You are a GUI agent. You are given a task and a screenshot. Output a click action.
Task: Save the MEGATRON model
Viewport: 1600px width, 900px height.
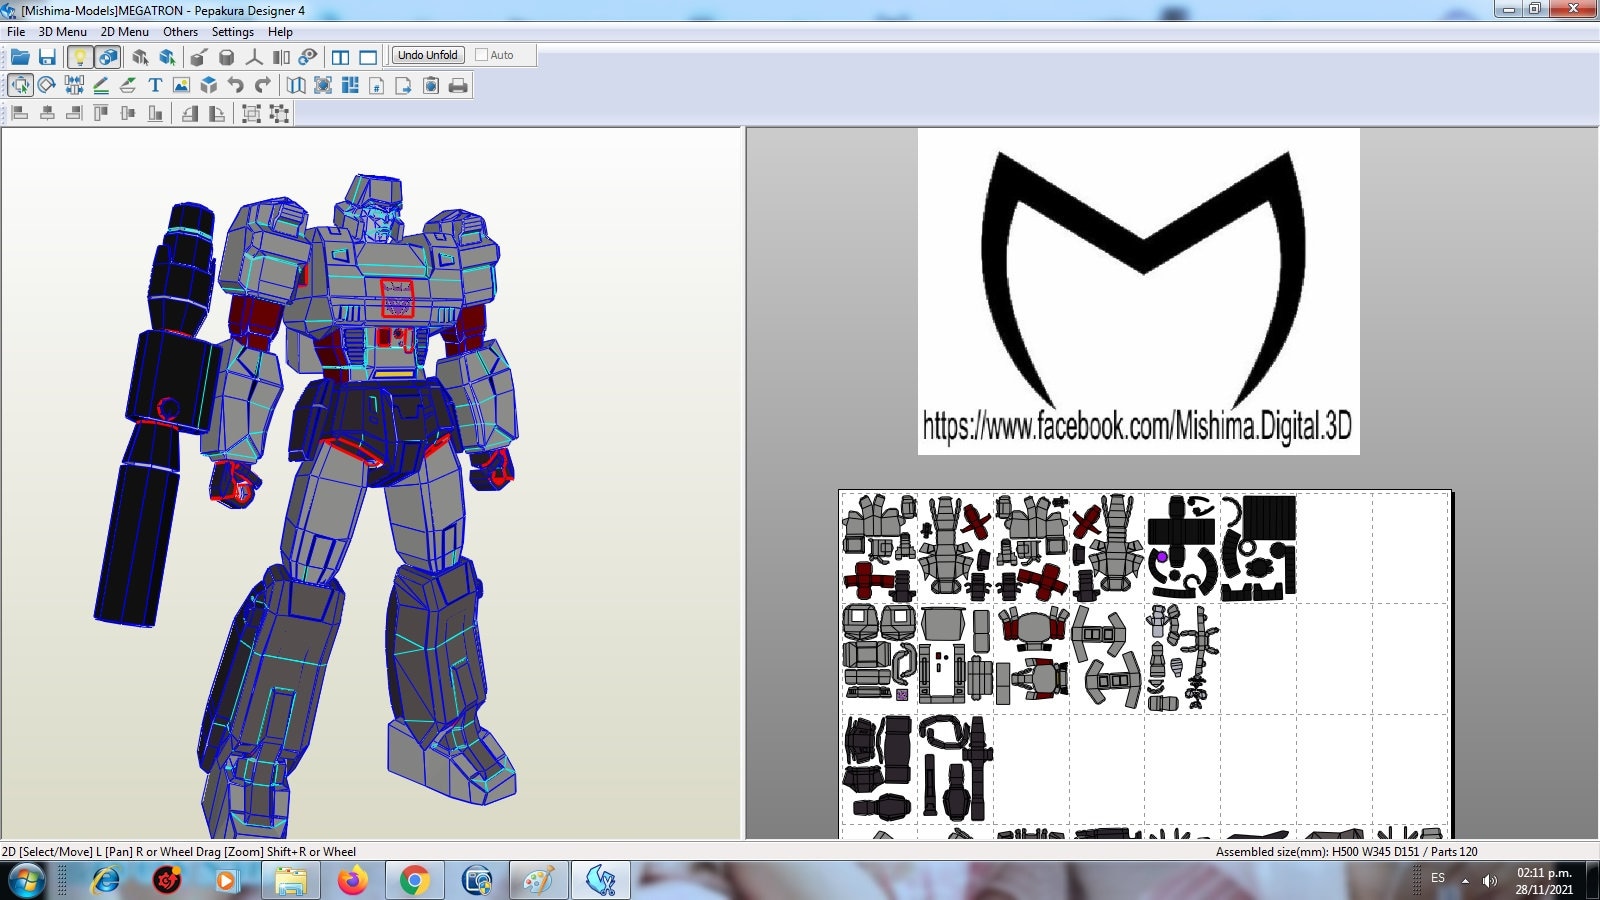coord(47,57)
